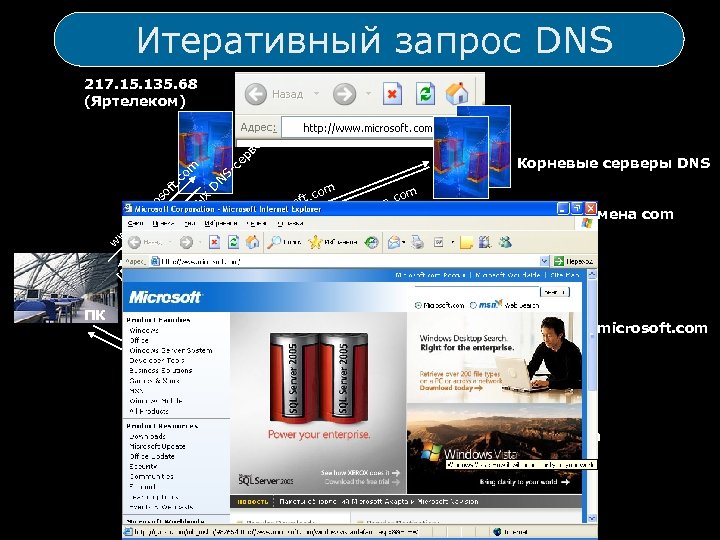Open the Tools menu in IE menu bar
The image size is (720, 540).
click(257, 223)
